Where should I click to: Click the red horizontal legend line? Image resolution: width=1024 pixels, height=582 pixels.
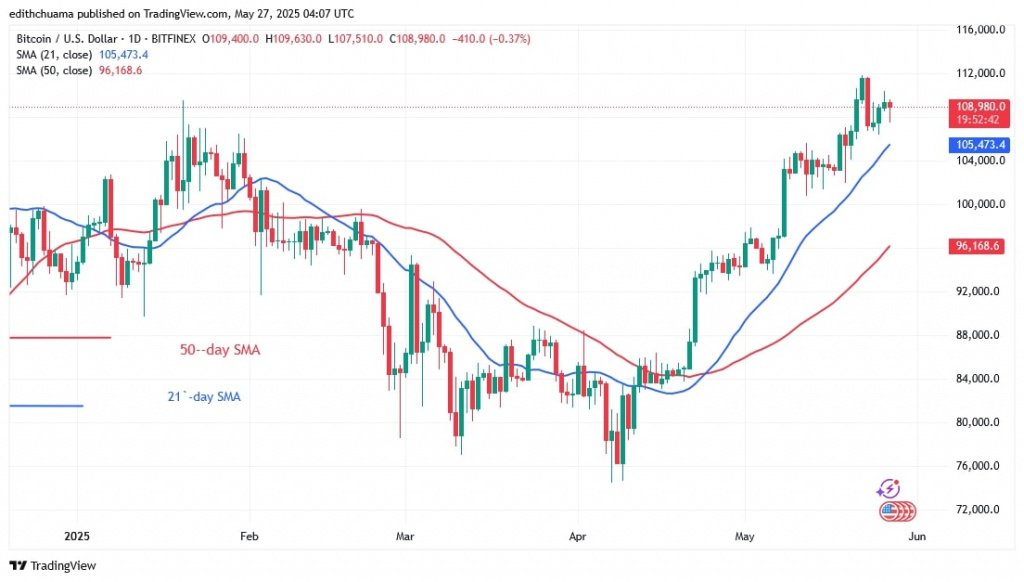(59, 337)
